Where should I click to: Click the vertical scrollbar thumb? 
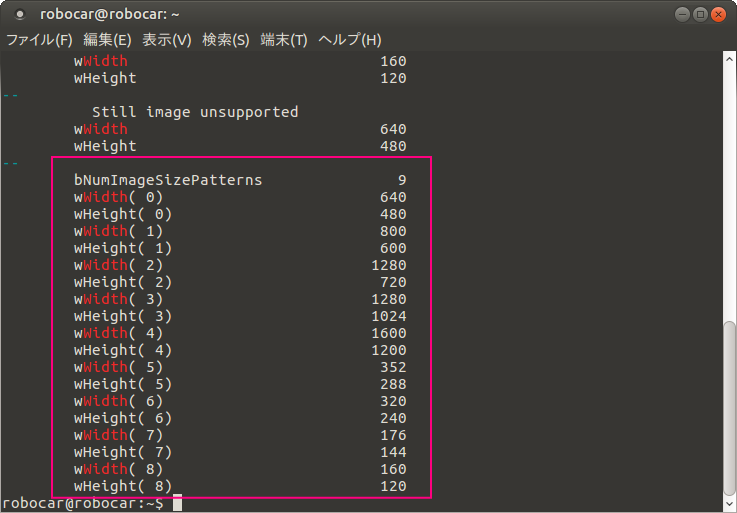click(x=729, y=408)
